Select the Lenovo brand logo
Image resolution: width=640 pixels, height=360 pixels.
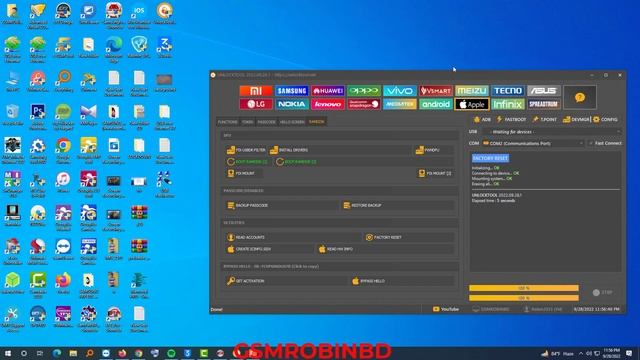(x=328, y=104)
